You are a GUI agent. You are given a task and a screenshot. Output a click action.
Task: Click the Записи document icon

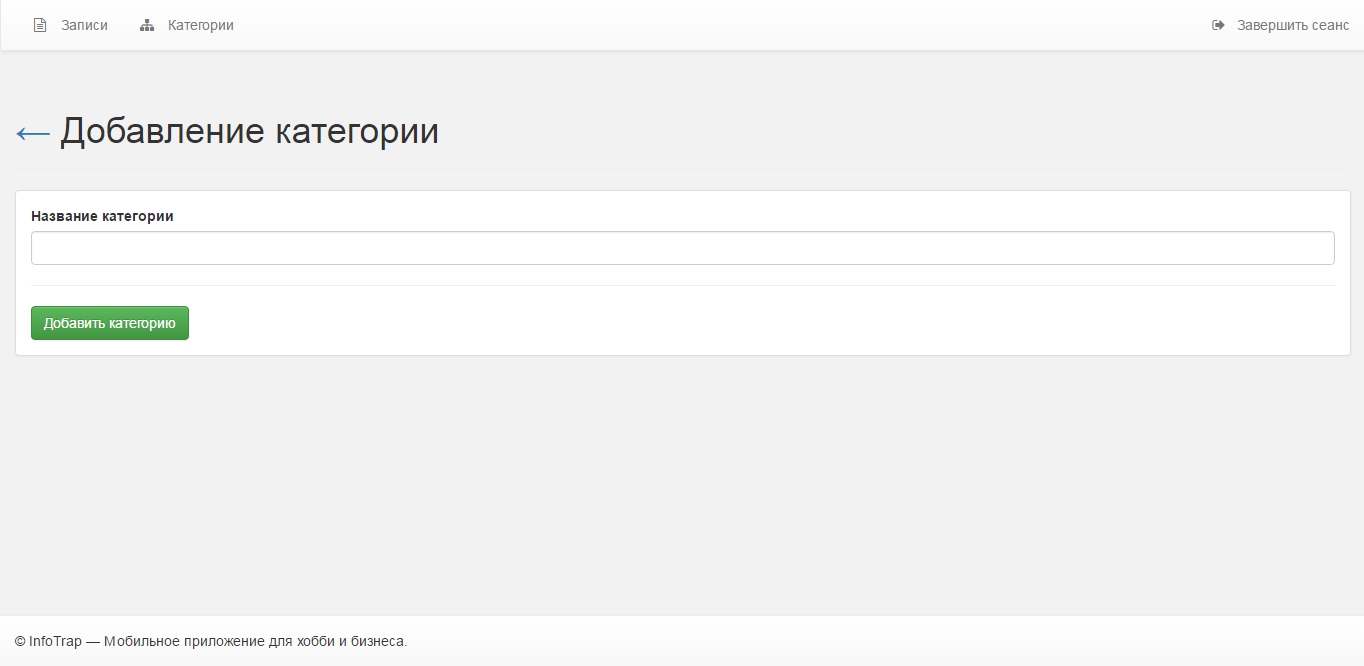40,25
